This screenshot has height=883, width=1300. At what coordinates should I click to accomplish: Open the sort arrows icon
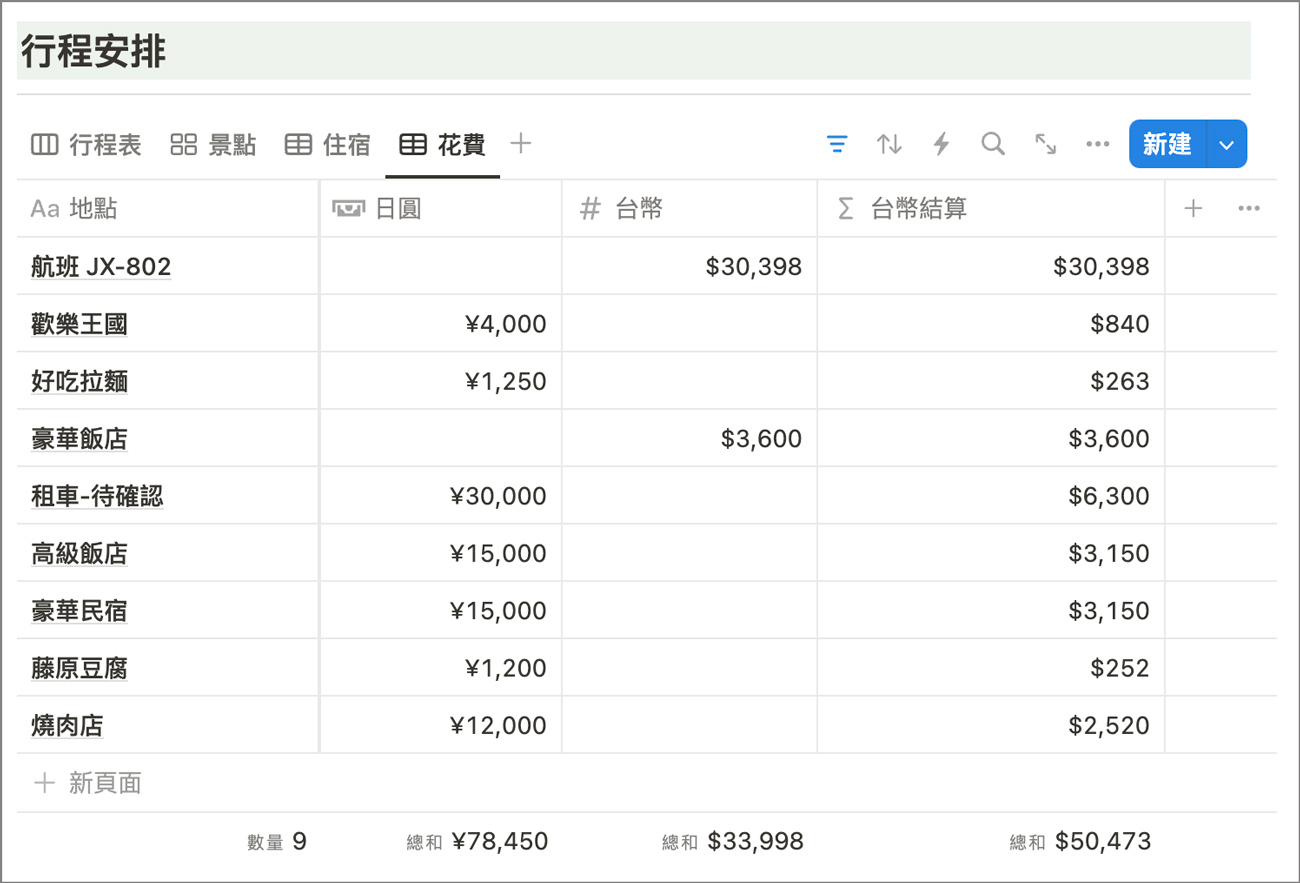click(x=889, y=144)
